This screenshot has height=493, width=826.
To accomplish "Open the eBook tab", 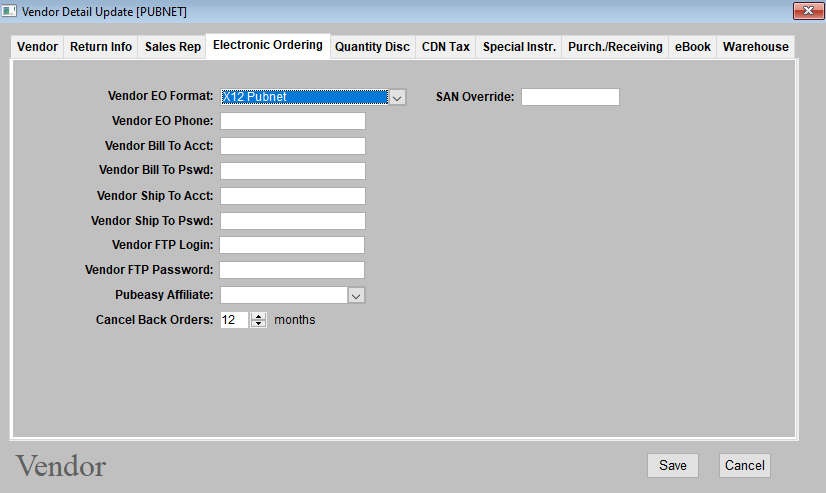I will (692, 47).
